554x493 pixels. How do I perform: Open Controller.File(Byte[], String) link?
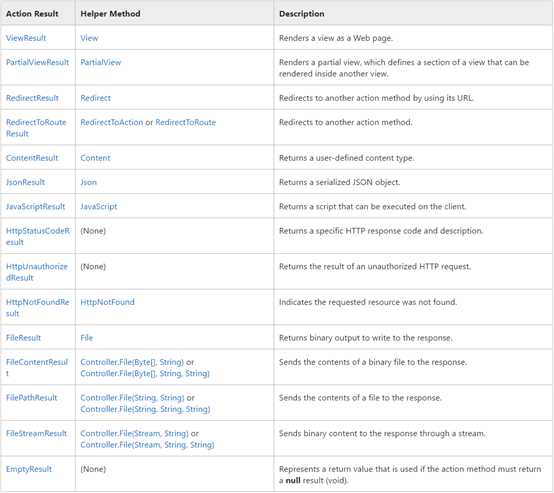click(x=132, y=362)
